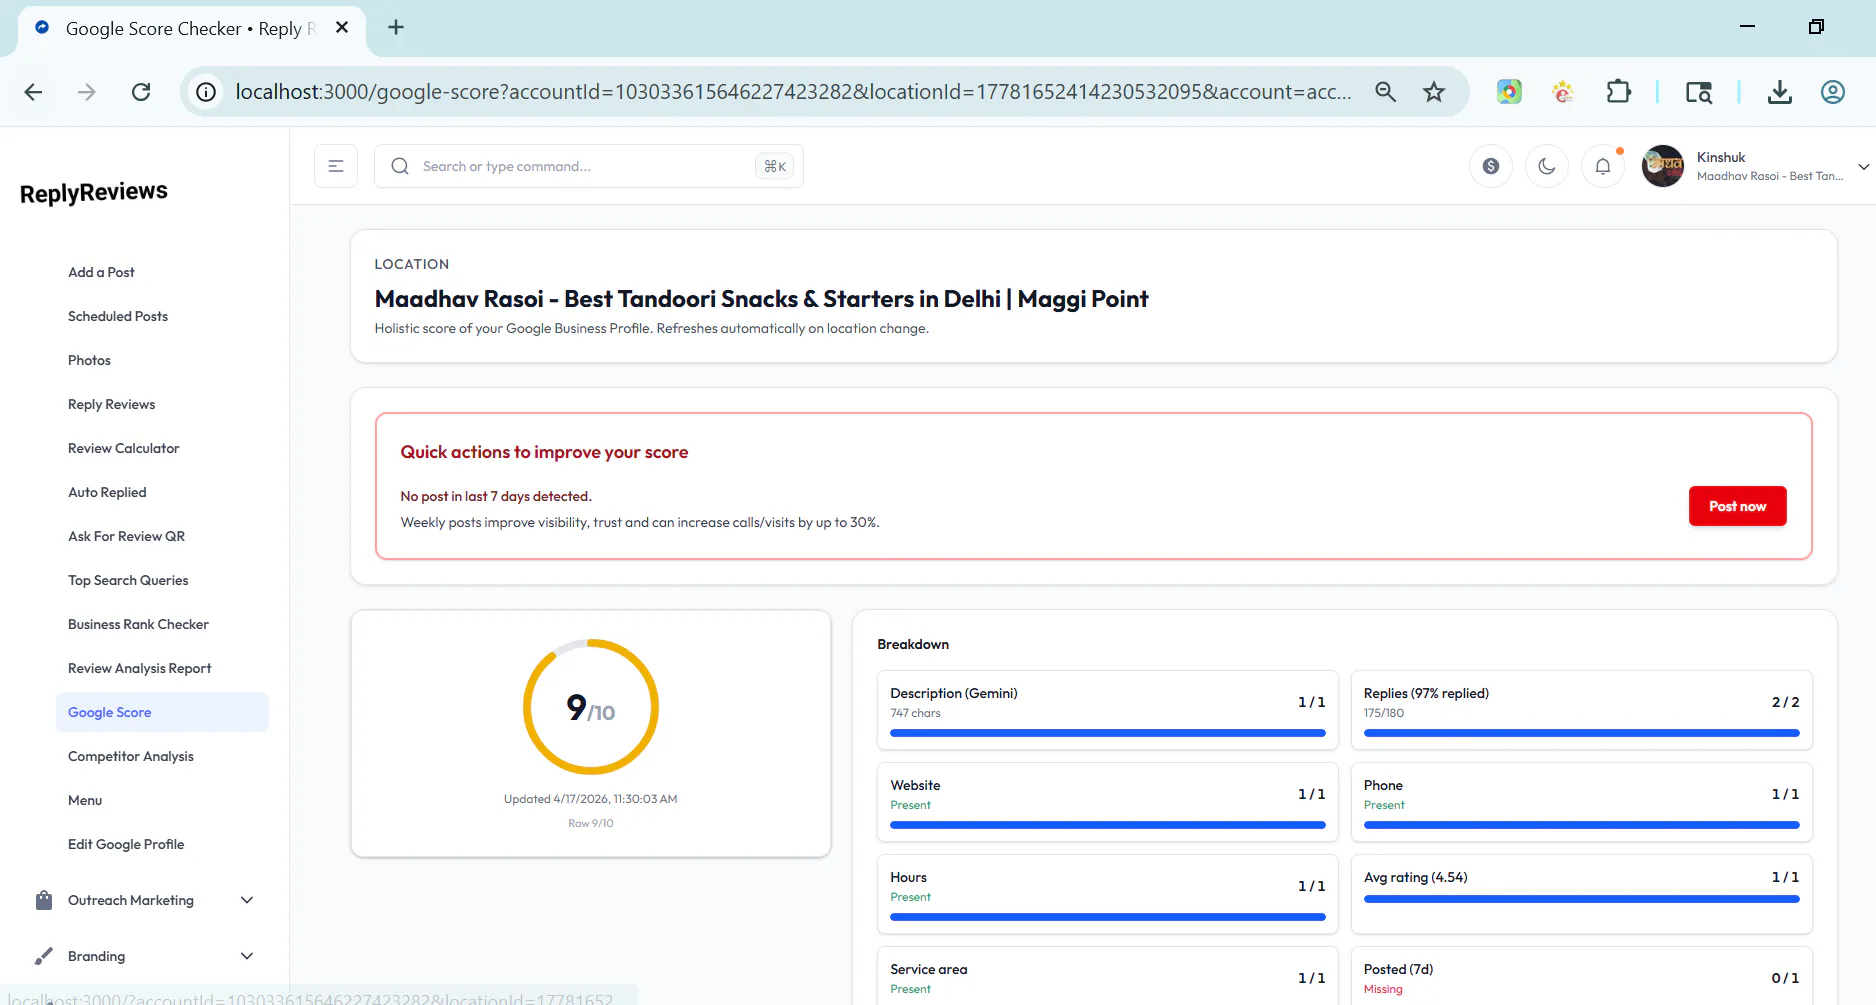The image size is (1876, 1005).
Task: Go back to the previous page
Action: (33, 92)
